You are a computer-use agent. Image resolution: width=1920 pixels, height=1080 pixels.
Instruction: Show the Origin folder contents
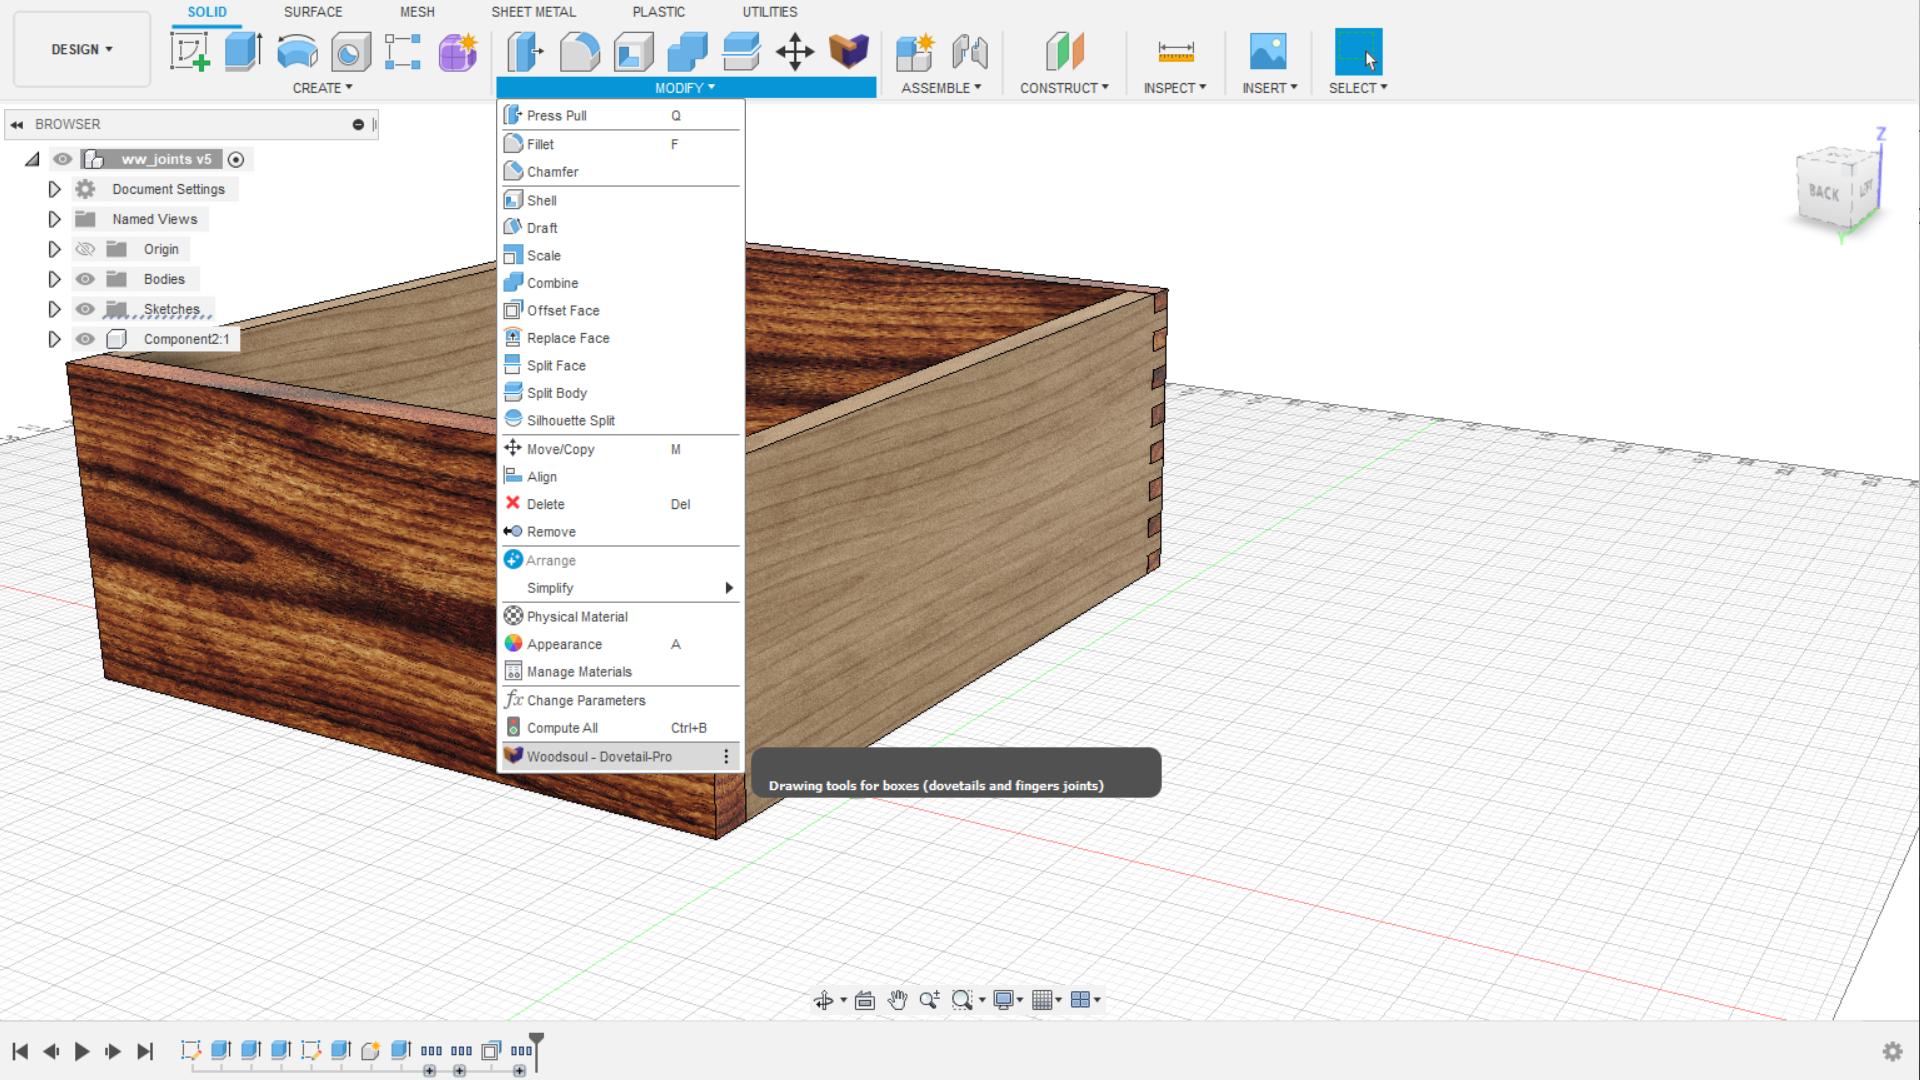click(x=55, y=249)
